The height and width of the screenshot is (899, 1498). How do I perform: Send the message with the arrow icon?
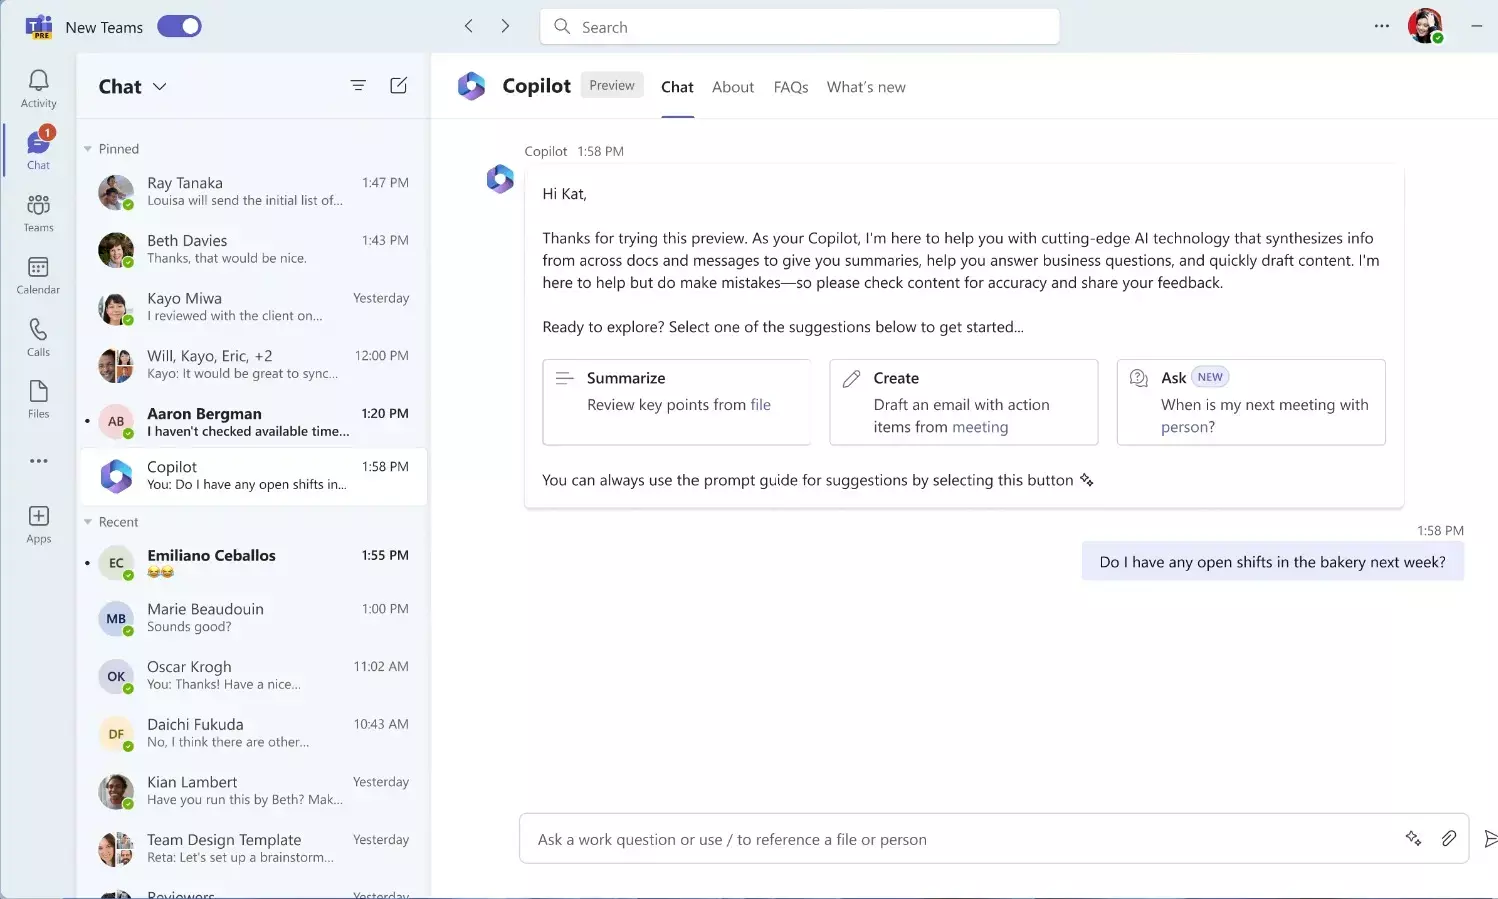coord(1490,838)
